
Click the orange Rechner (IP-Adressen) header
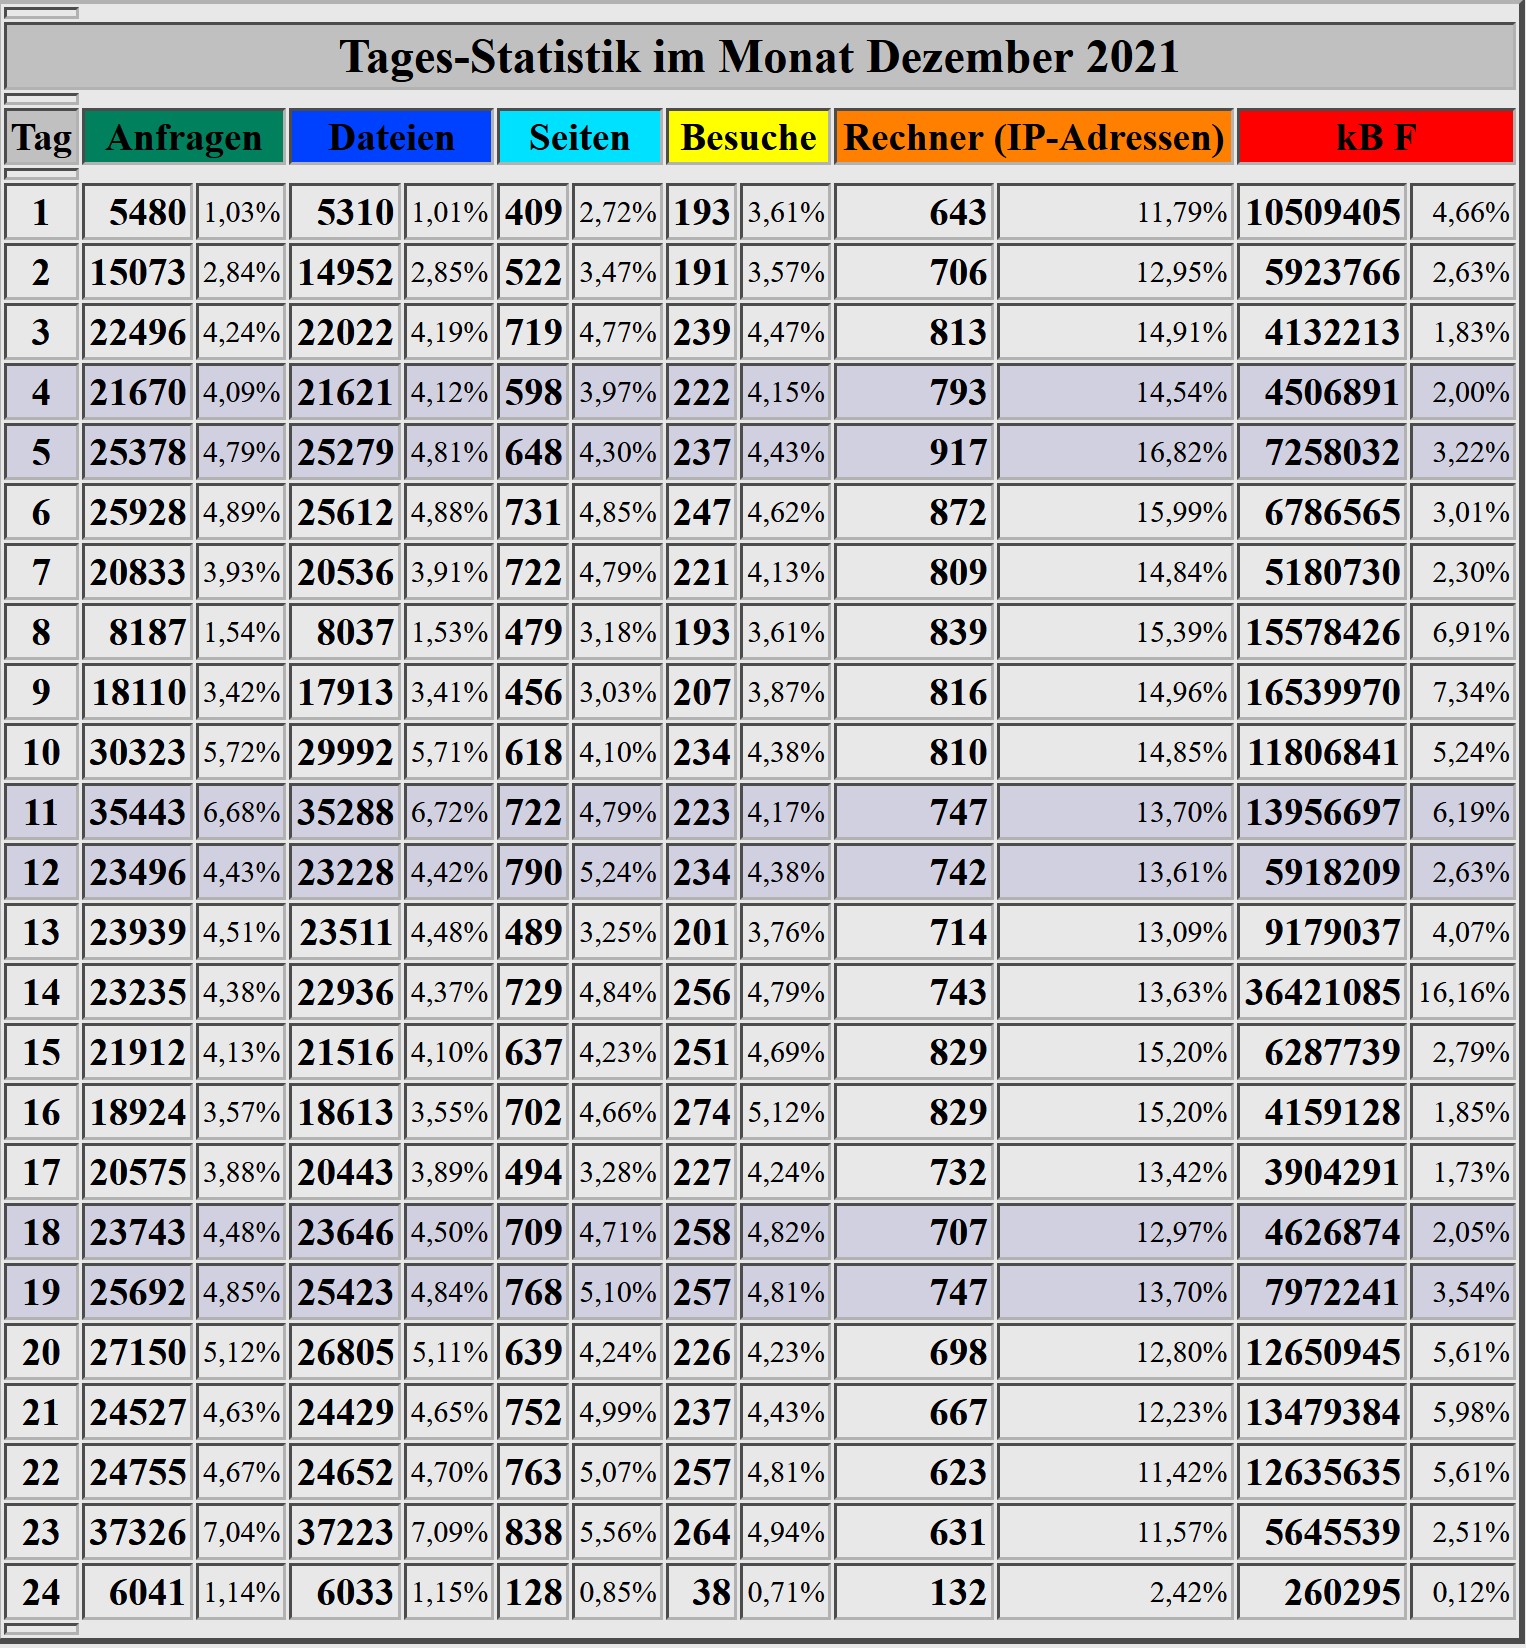coord(1034,137)
